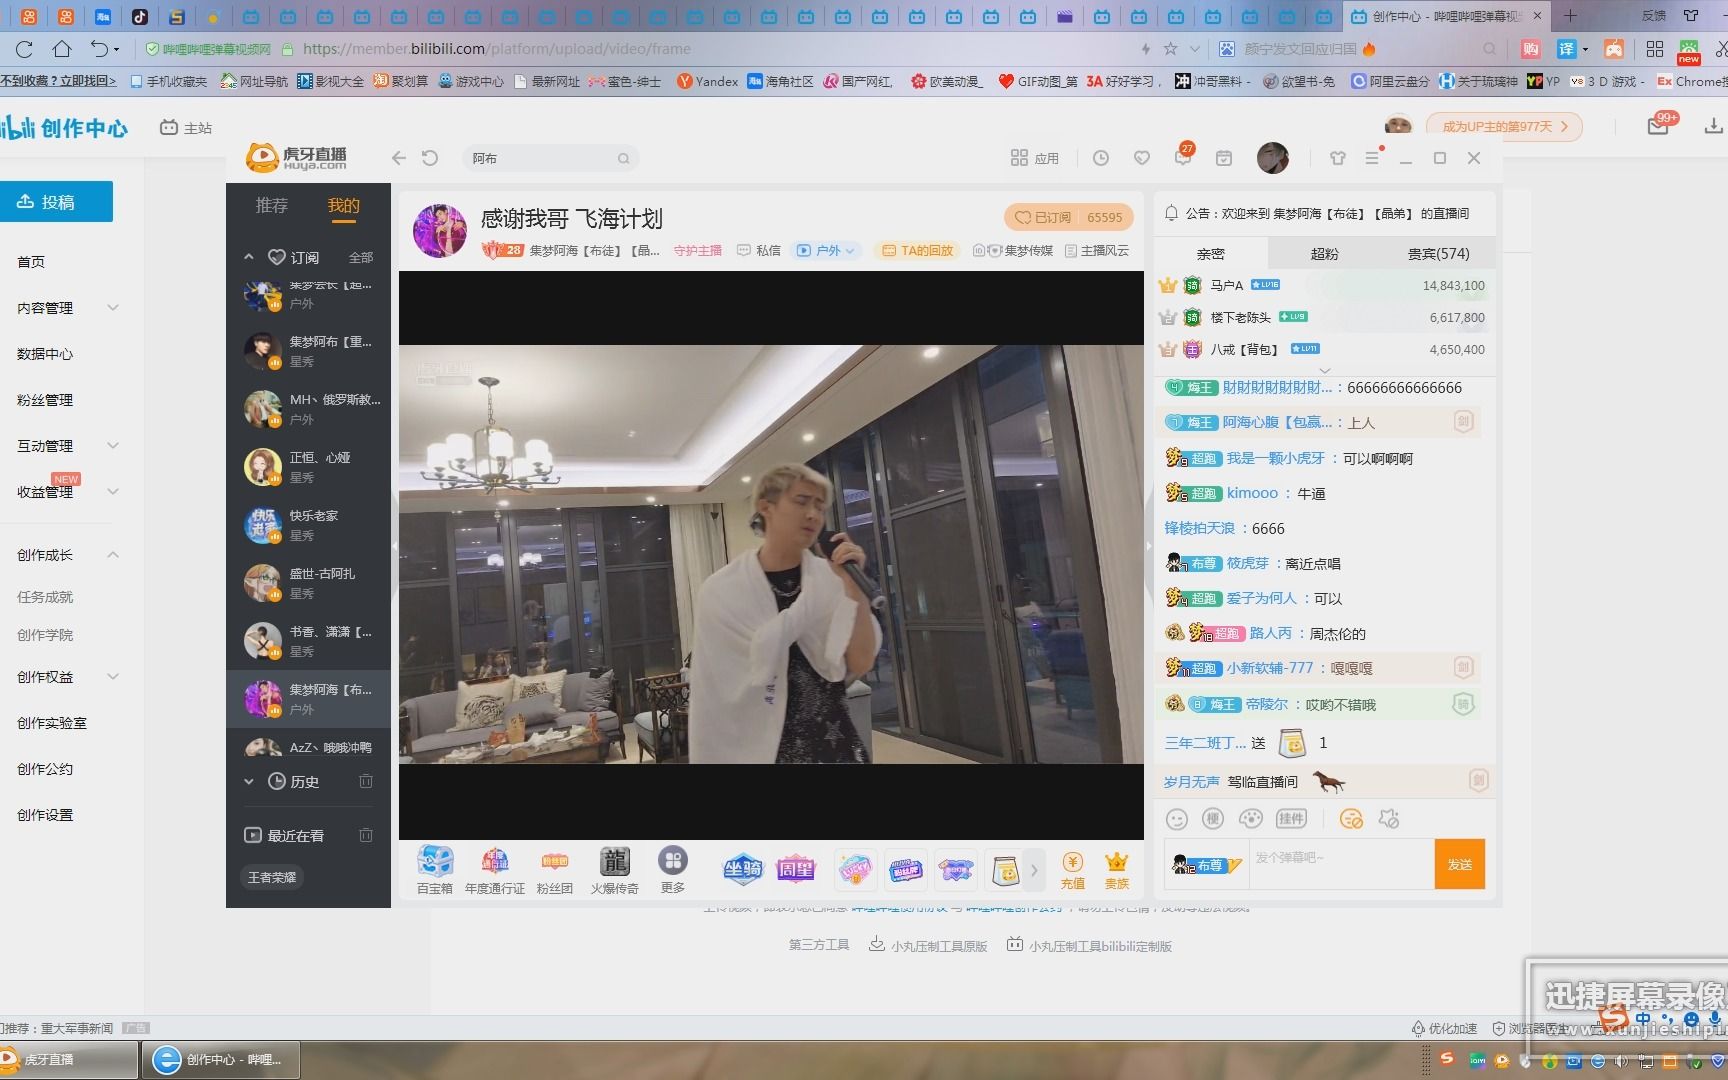Show next gifts with right arrow
This screenshot has width=1728, height=1080.
pos(1034,870)
